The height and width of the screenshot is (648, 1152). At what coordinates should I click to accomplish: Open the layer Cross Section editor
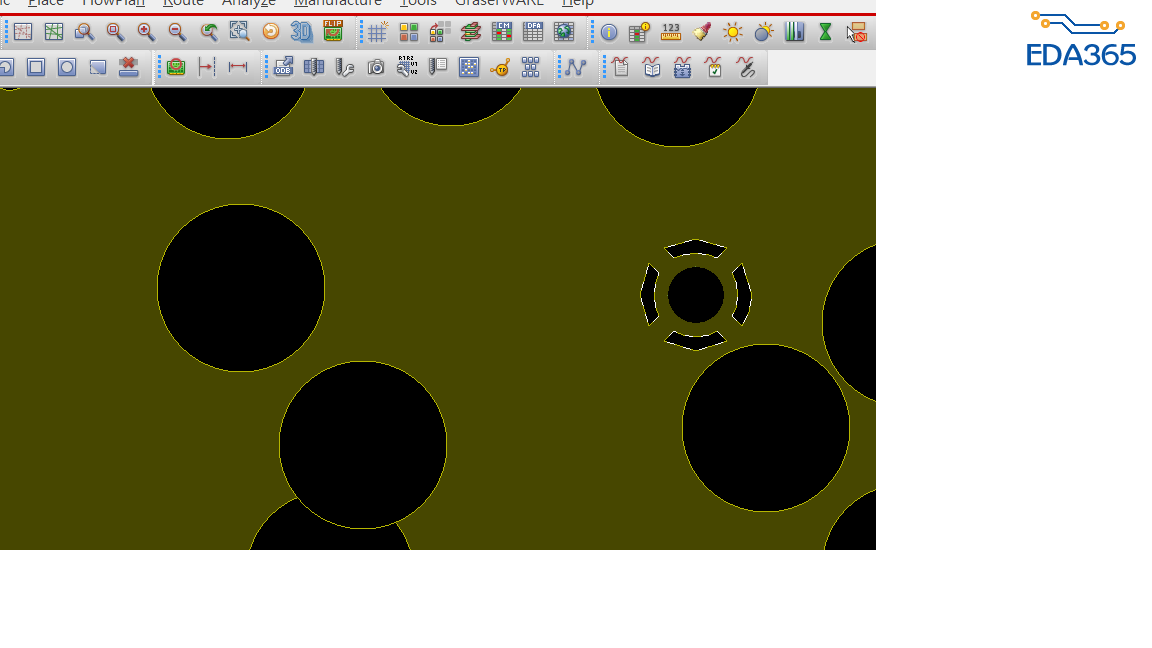pyautogui.click(x=470, y=32)
